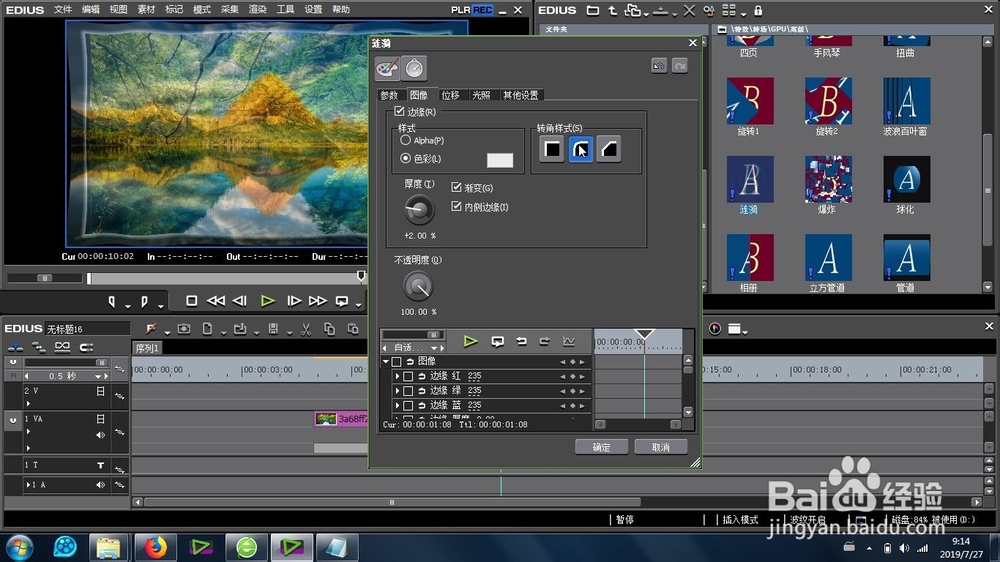The width and height of the screenshot is (1000, 562).
Task: Expand the 边缘 红 parameter row
Action: pos(397,376)
